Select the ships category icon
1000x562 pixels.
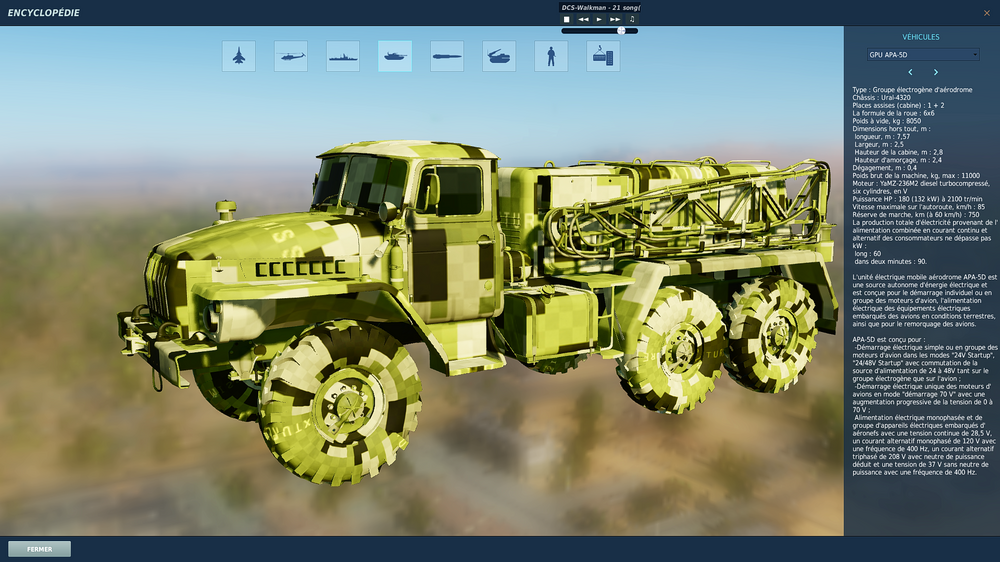pos(342,56)
